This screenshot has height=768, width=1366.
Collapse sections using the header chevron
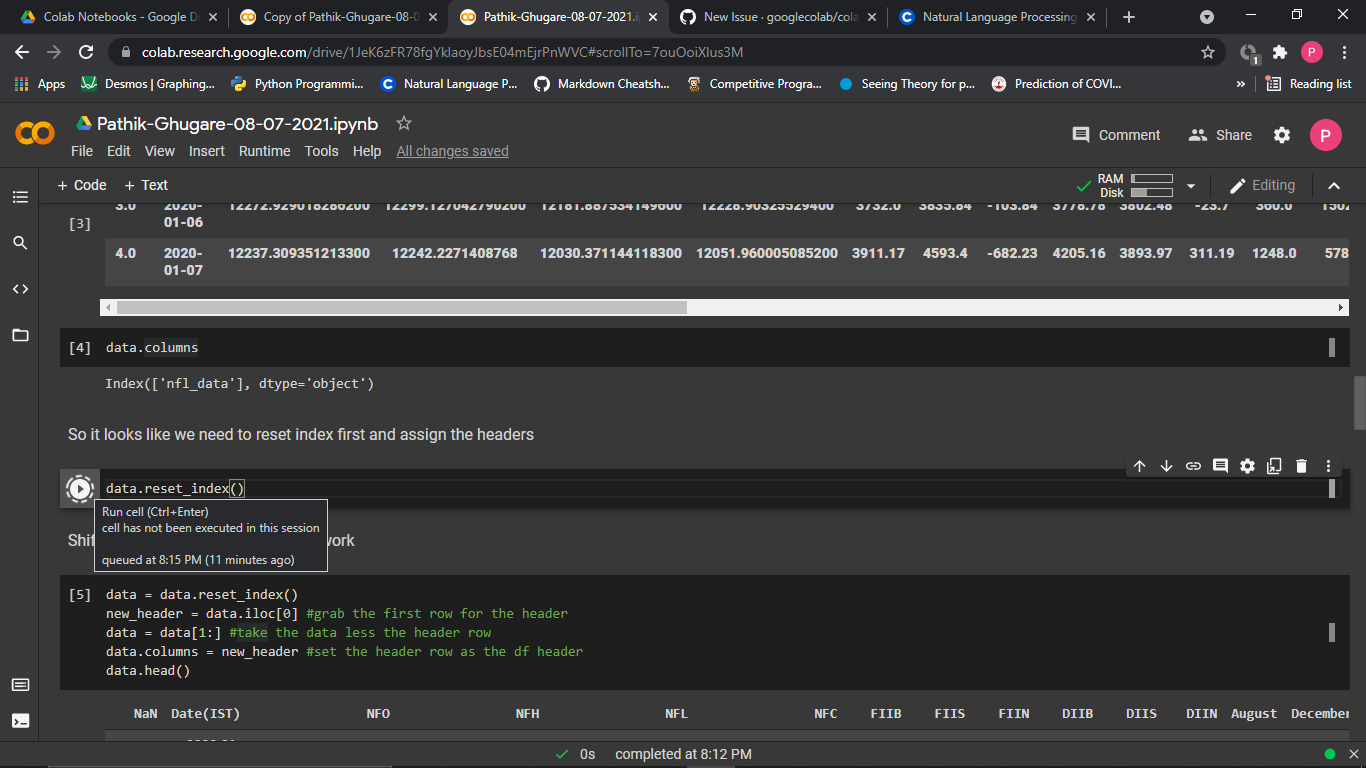coord(1334,185)
